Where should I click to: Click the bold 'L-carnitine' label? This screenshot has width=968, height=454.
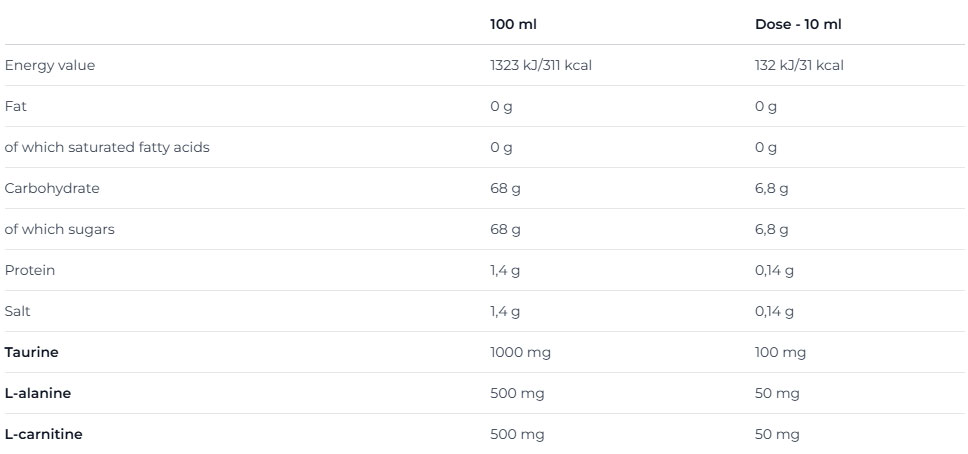tap(43, 435)
